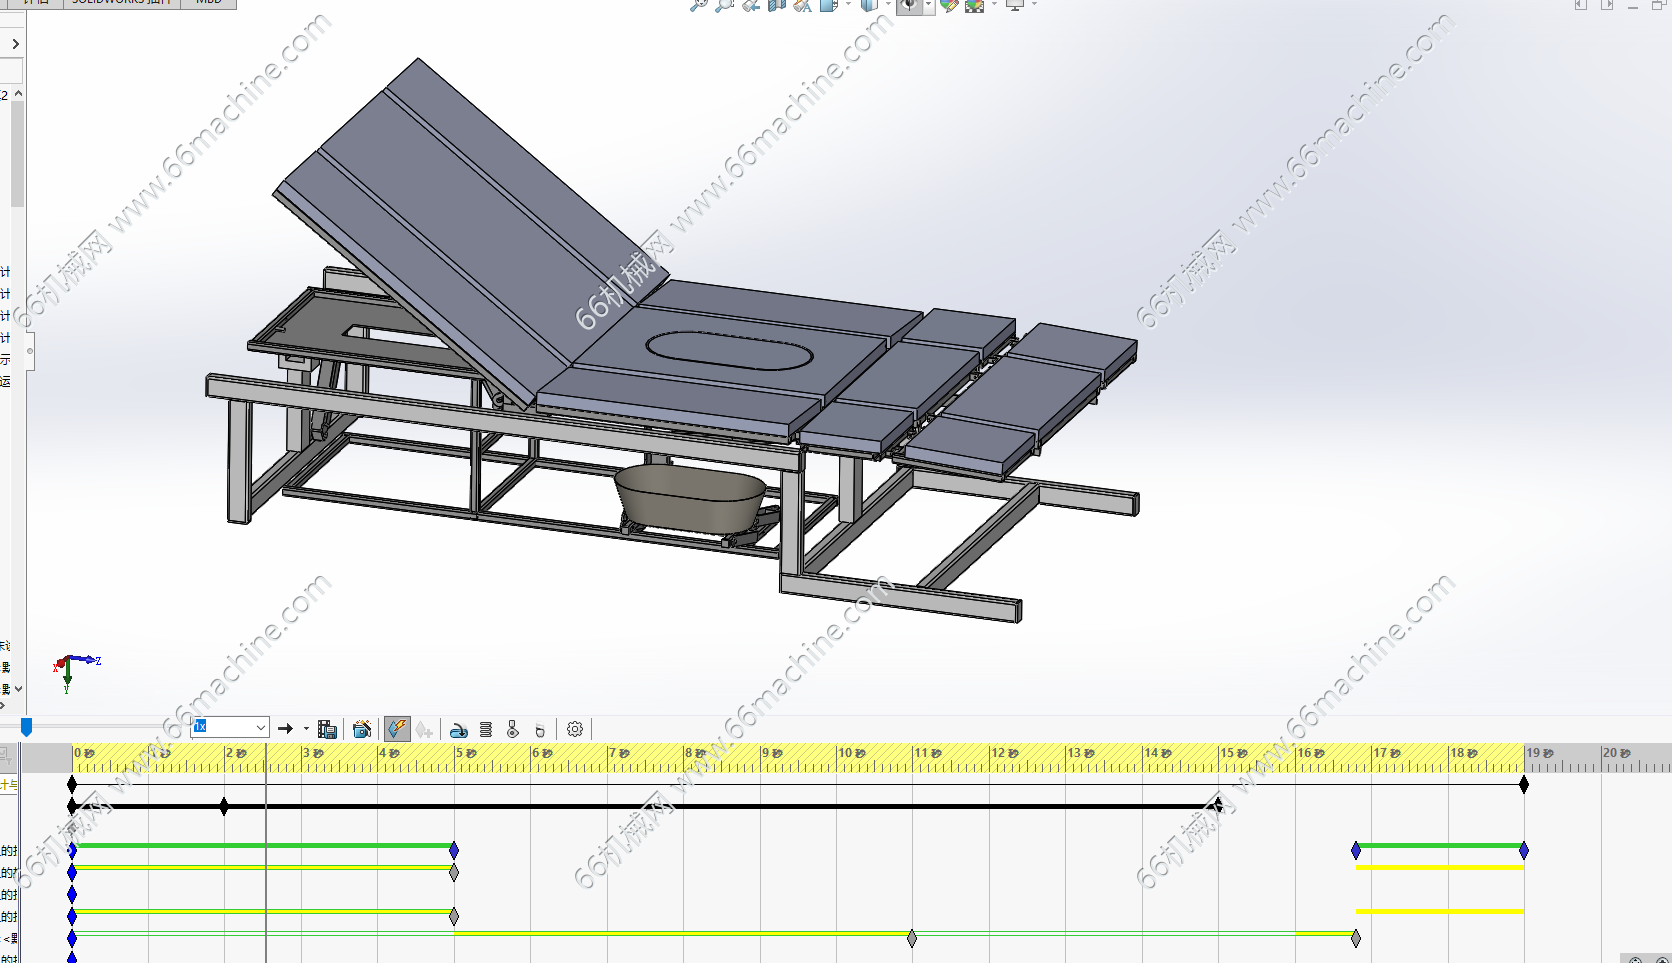Switch to the MBD tab
1672x963 pixels.
click(x=208, y=3)
